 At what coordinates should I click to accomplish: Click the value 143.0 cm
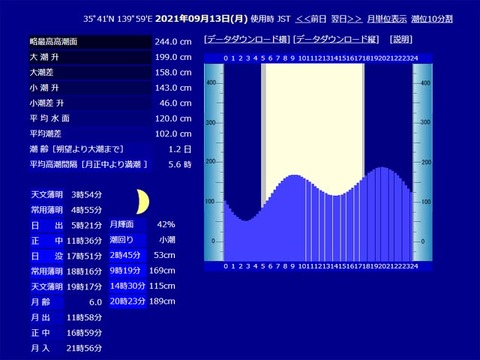pyautogui.click(x=173, y=88)
